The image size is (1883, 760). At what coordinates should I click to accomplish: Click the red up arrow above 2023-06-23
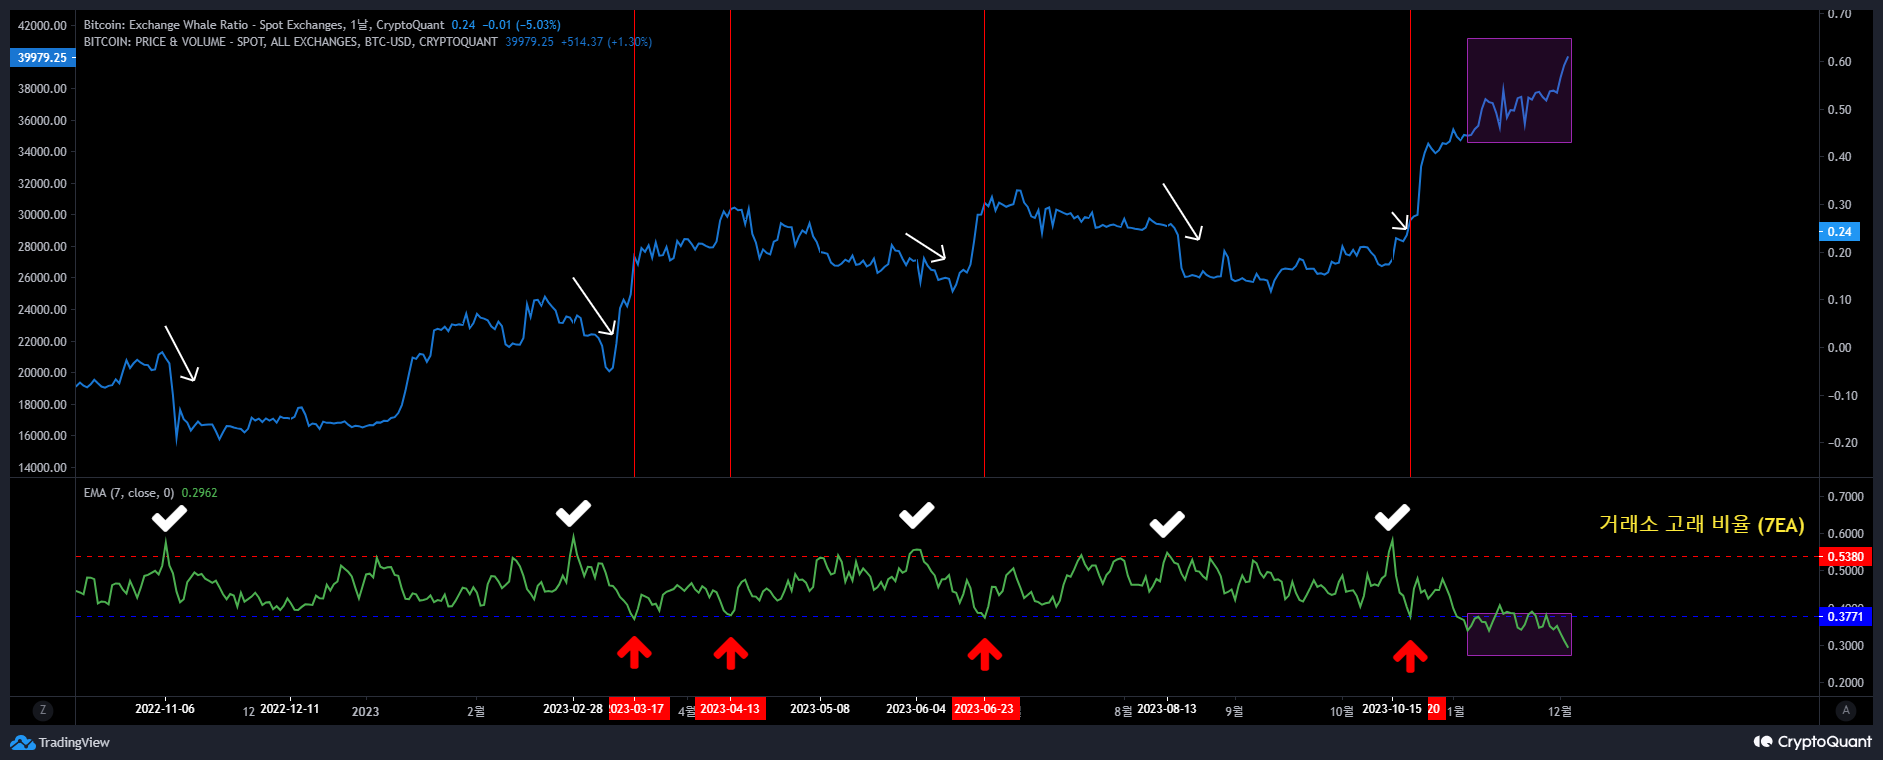point(985,654)
